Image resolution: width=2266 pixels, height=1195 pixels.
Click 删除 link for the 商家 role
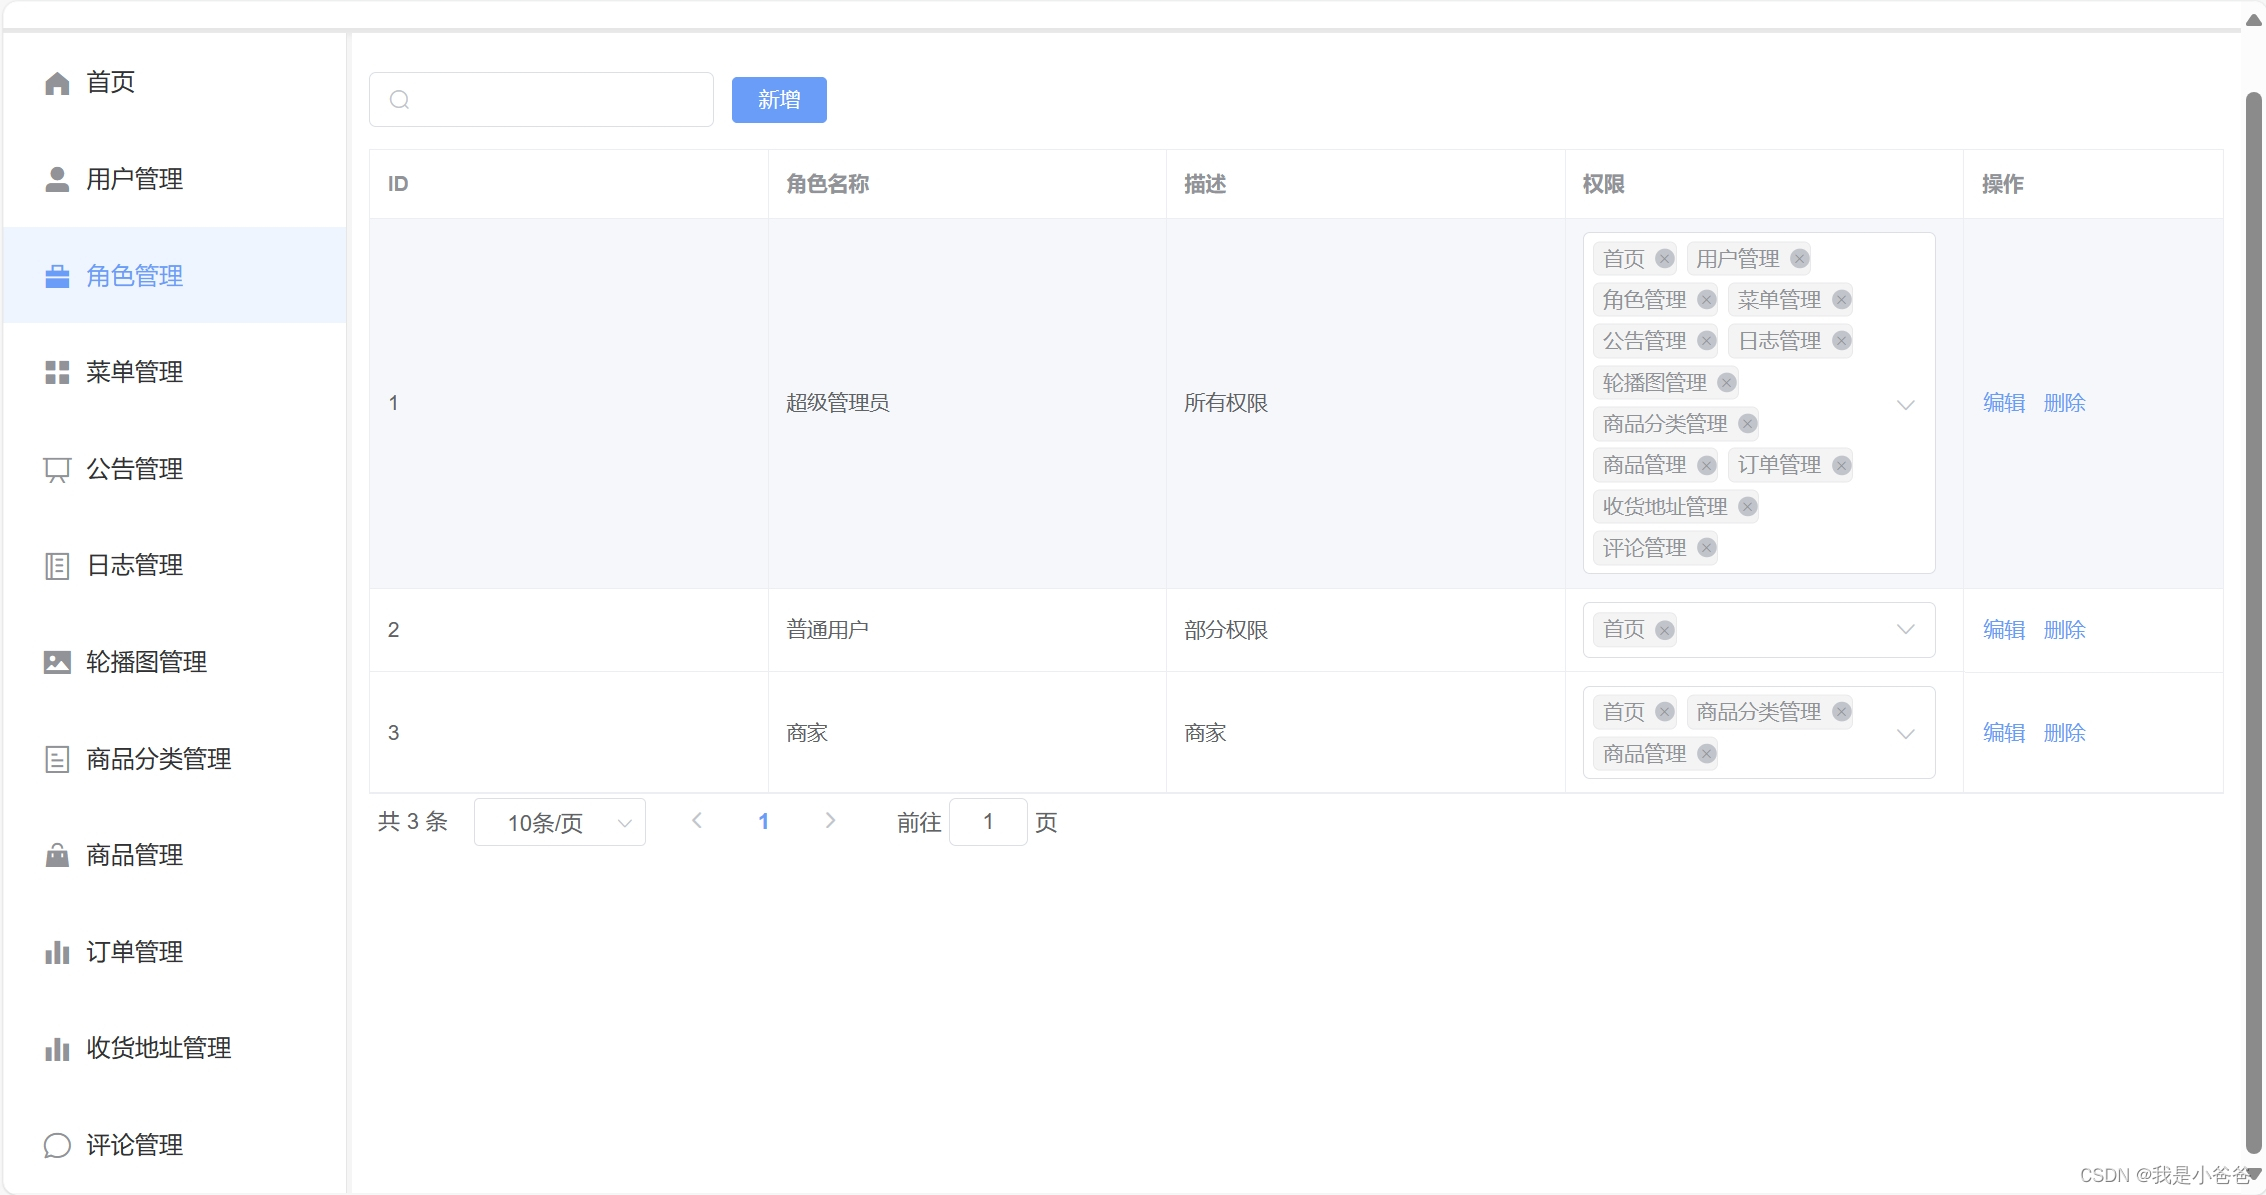(2064, 733)
